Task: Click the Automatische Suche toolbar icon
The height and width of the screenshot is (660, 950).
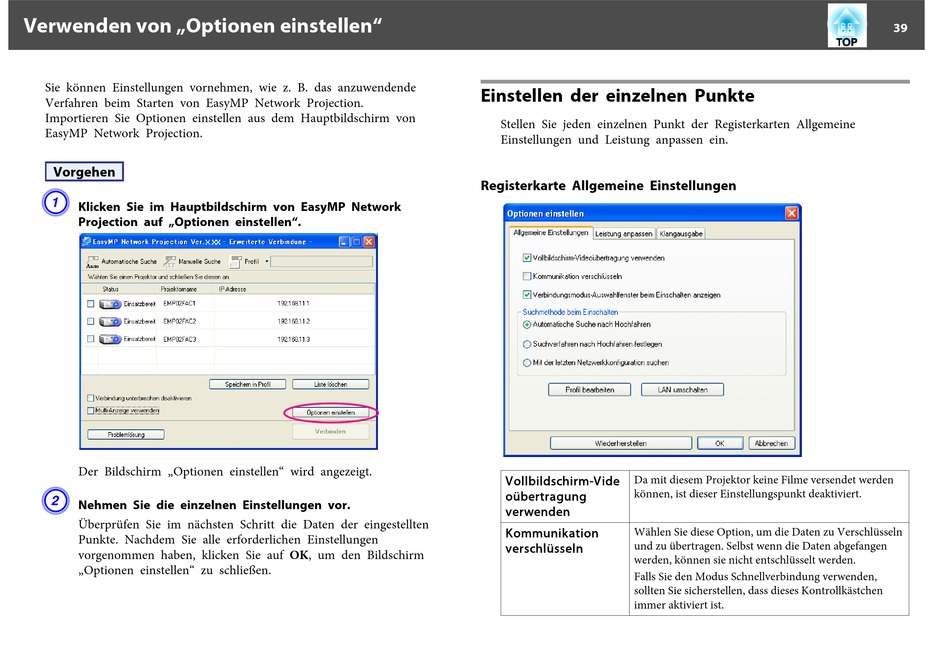Action: click(93, 261)
